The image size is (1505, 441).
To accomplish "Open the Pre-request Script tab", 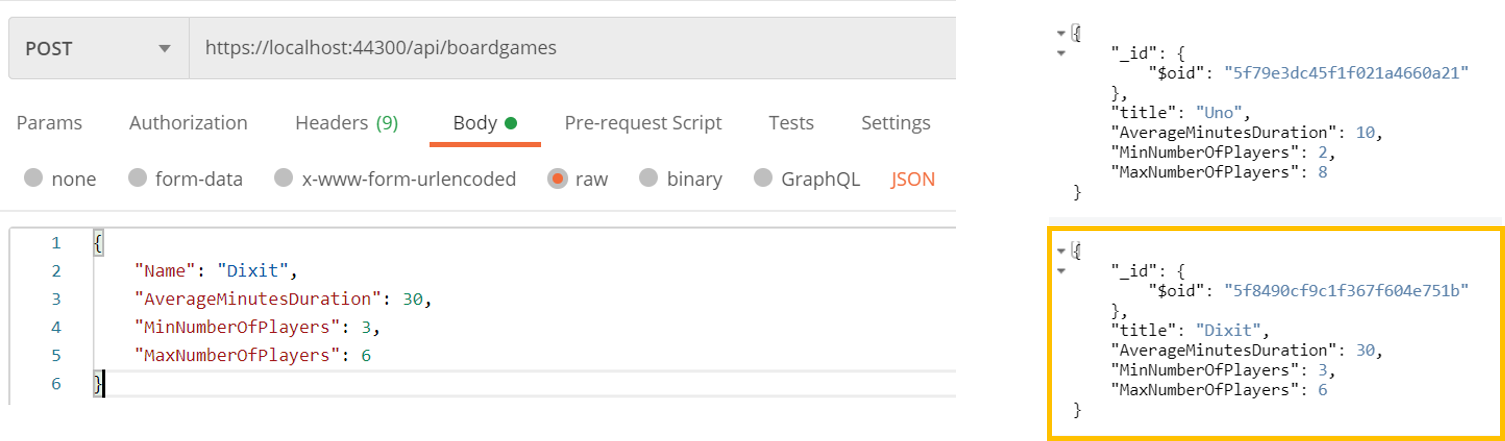I will click(643, 123).
